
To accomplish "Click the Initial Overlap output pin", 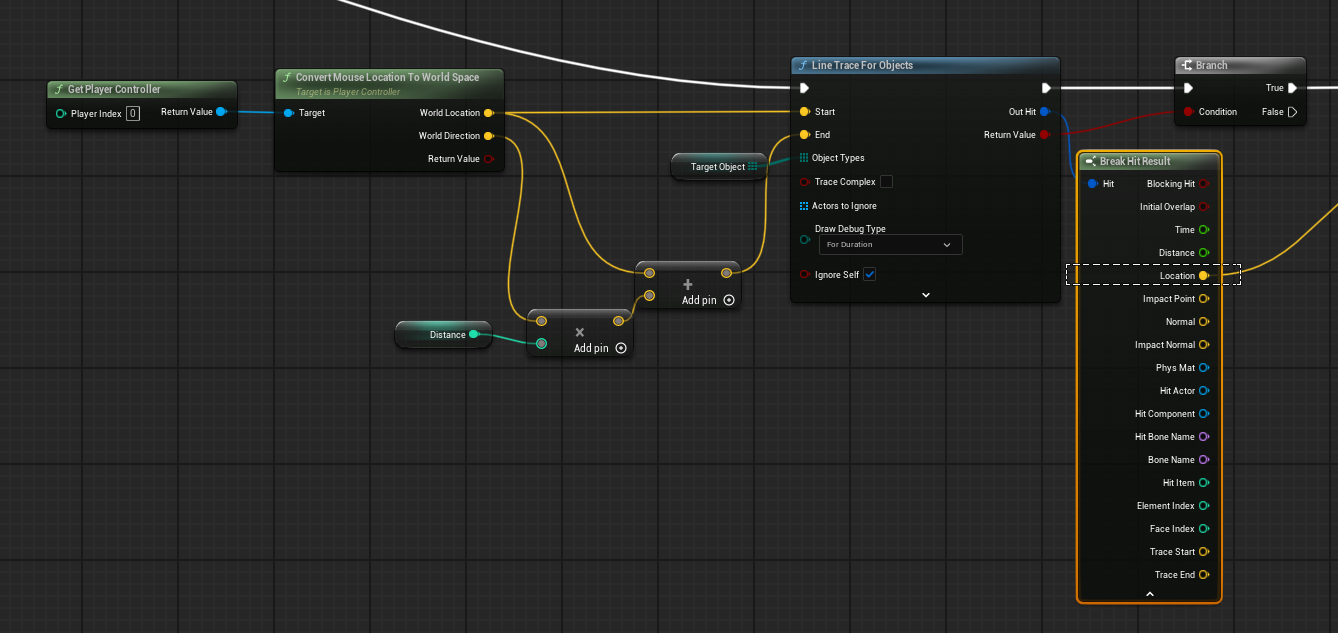I will click(1204, 207).
